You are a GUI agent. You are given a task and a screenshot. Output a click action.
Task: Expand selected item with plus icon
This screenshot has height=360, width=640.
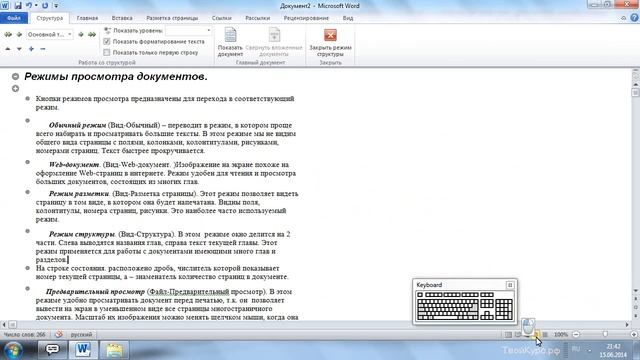click(x=31, y=49)
